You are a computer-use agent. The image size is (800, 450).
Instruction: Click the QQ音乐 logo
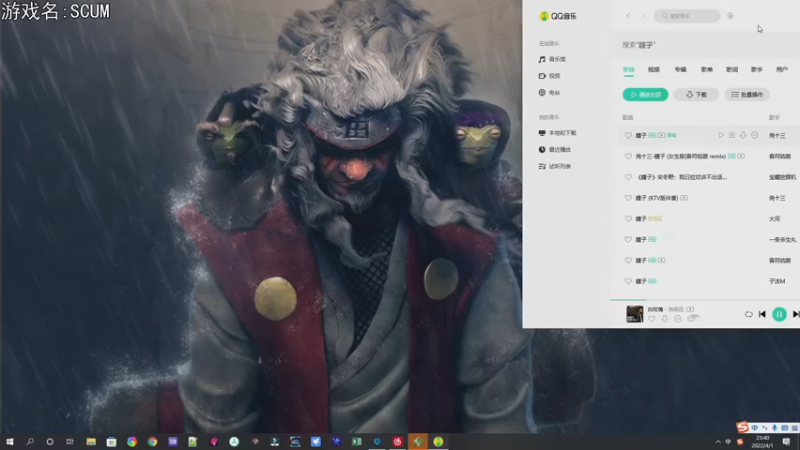click(558, 16)
